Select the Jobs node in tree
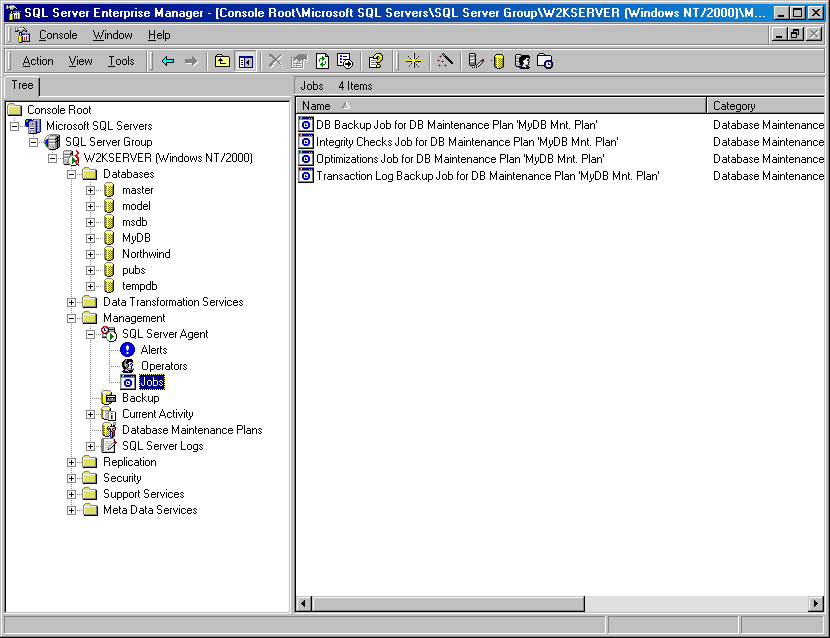 click(152, 382)
